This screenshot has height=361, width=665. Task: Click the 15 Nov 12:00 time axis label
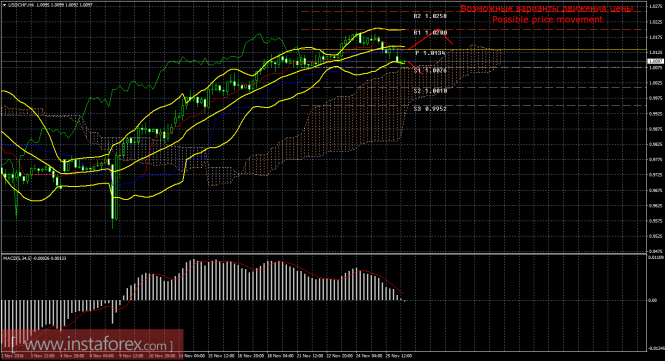click(222, 356)
